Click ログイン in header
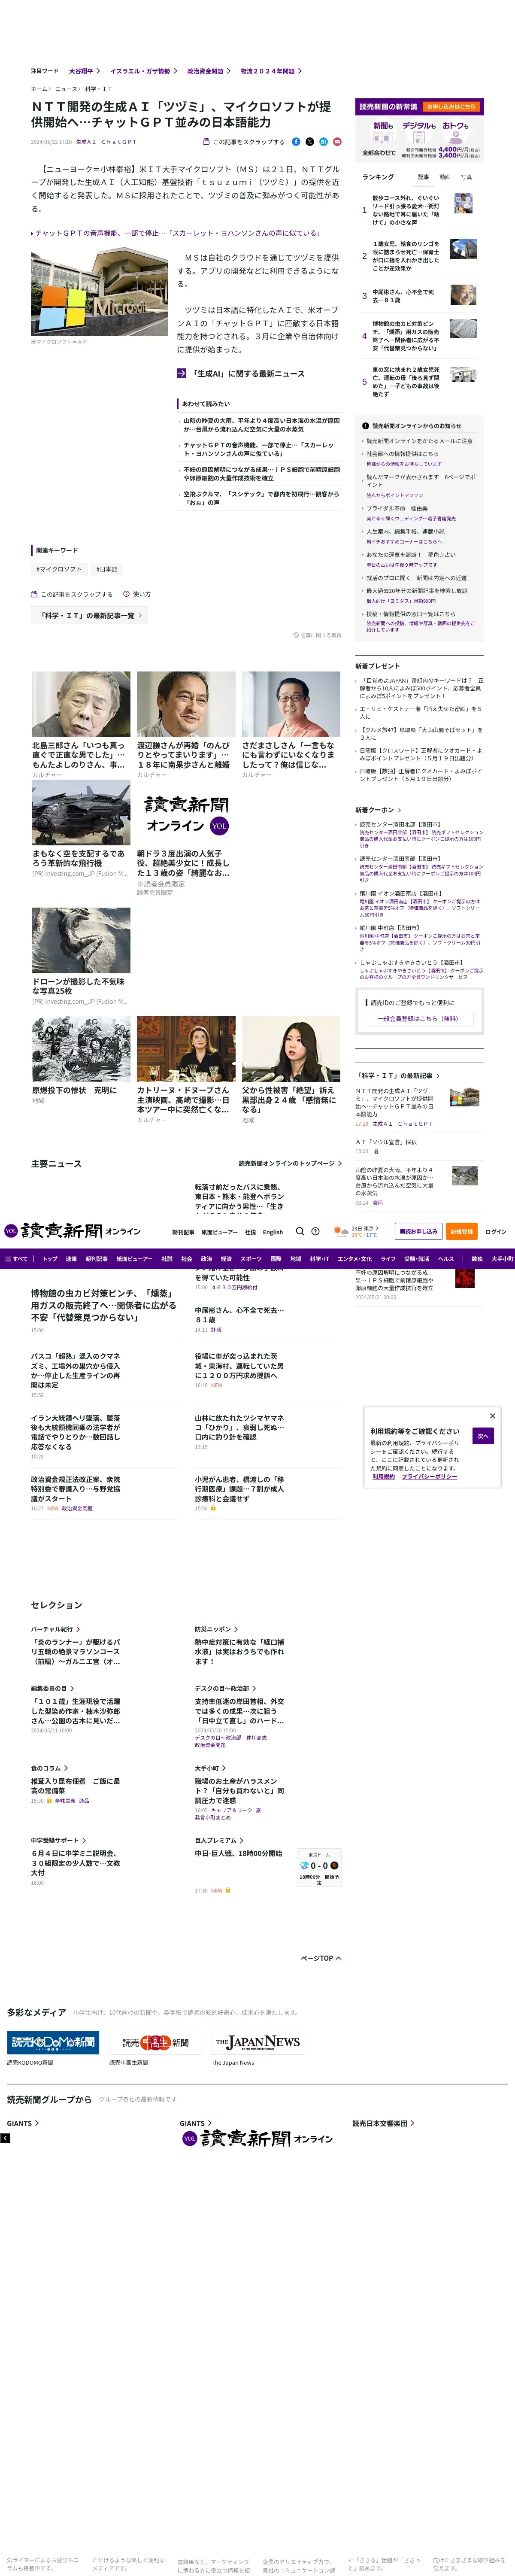Screen dimensions: 515x2576 click(x=496, y=1232)
